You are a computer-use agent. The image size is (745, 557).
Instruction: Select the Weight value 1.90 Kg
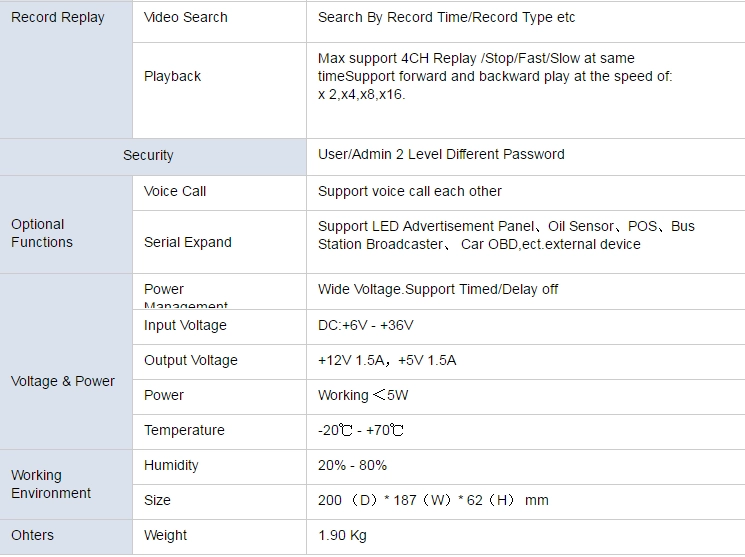[x=342, y=536]
